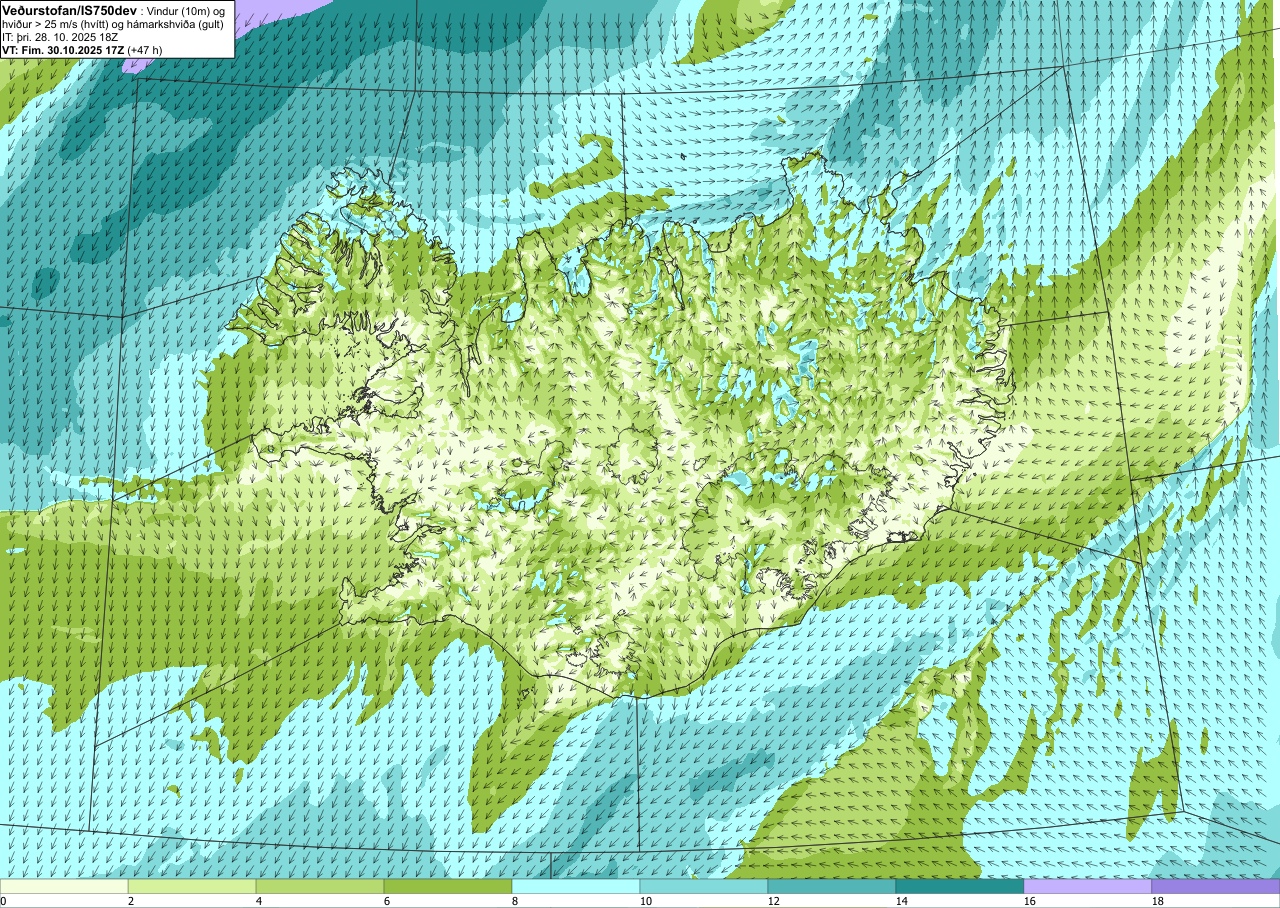The image size is (1280, 908).
Task: Click the "Veðurstofan/IS750dev" title text
Action: coord(70,10)
